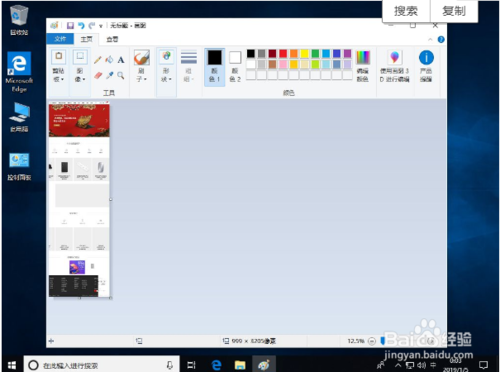Select Color 2 background box
The image size is (500, 372).
[235, 67]
